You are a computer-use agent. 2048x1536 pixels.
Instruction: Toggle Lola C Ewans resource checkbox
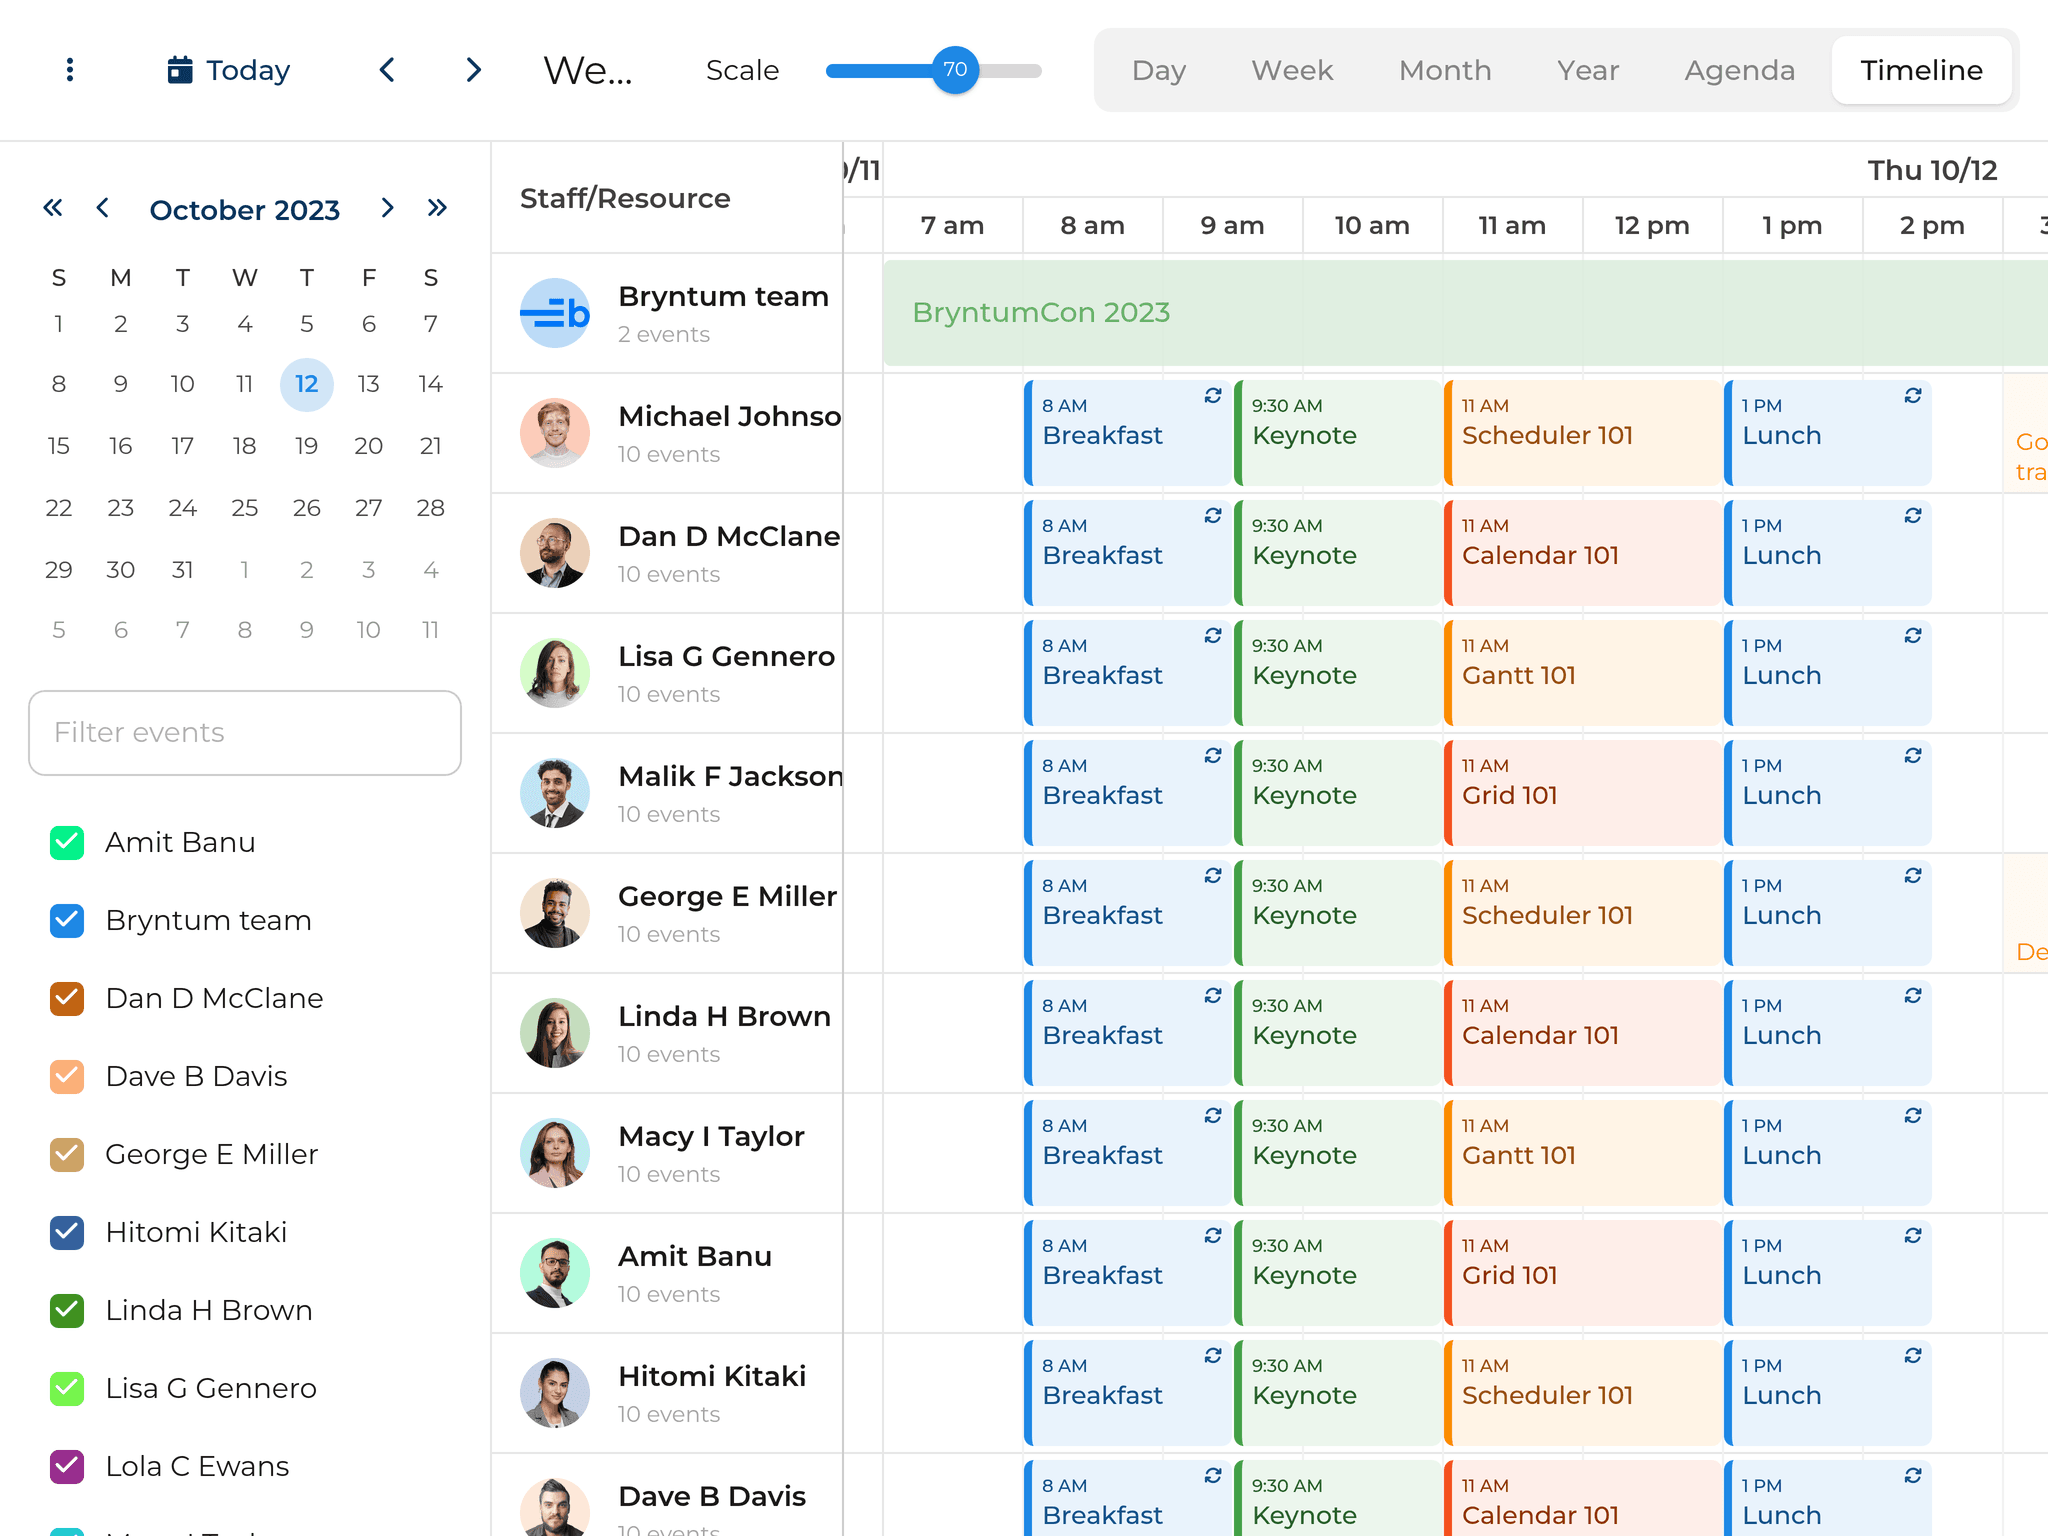point(67,1467)
